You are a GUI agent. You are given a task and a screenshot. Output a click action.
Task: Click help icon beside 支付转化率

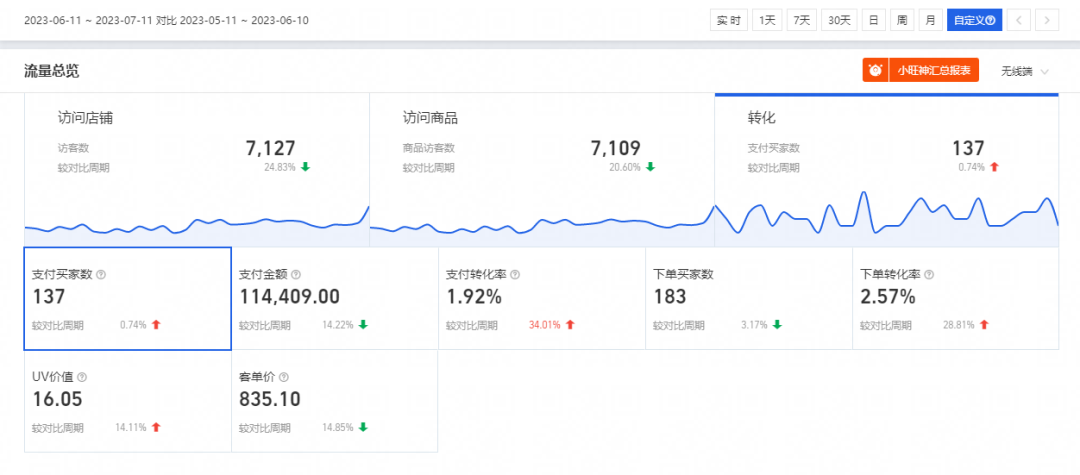(x=515, y=274)
